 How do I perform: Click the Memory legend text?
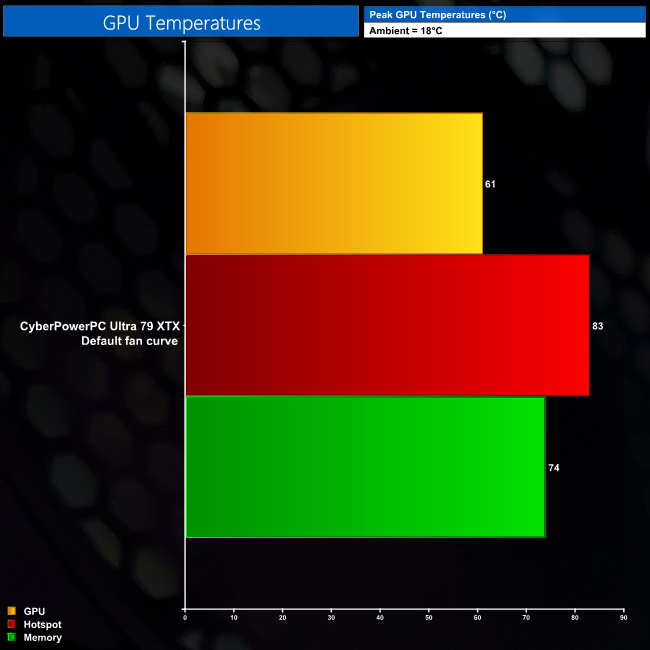(x=42, y=638)
